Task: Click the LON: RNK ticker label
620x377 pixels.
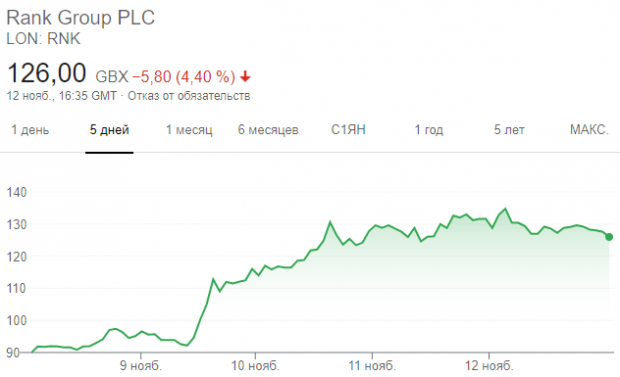Action: (43, 39)
